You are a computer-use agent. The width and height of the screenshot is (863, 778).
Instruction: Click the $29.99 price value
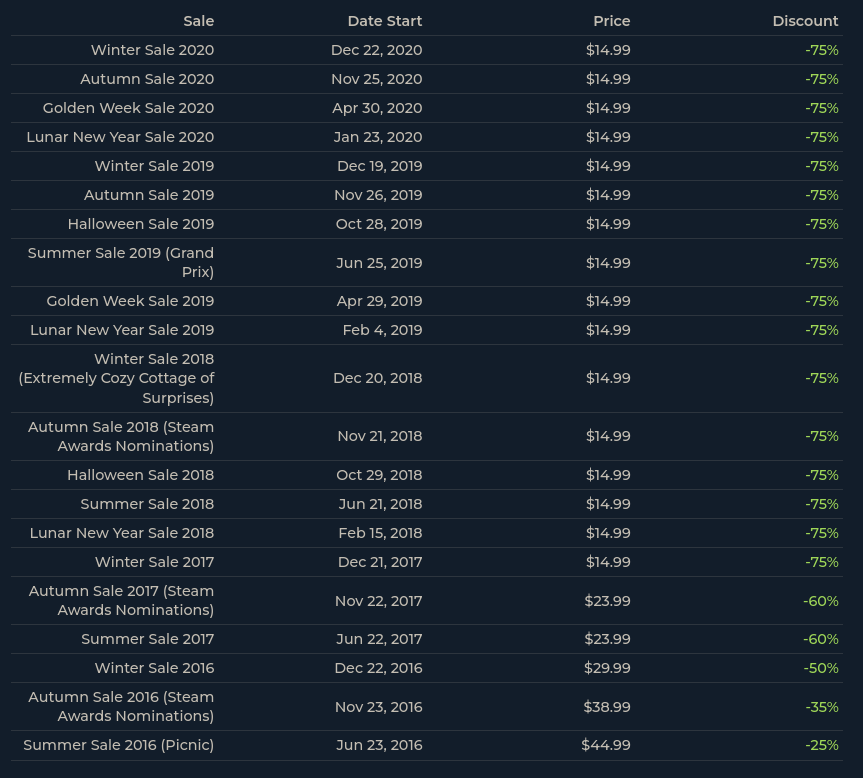point(607,668)
